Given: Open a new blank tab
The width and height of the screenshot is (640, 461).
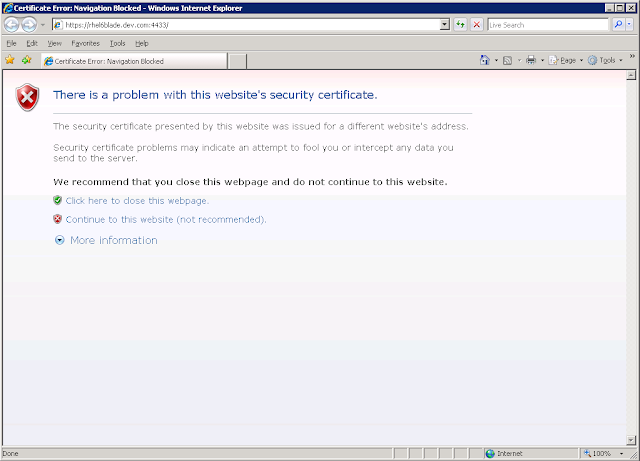Looking at the screenshot, I should click(x=237, y=61).
